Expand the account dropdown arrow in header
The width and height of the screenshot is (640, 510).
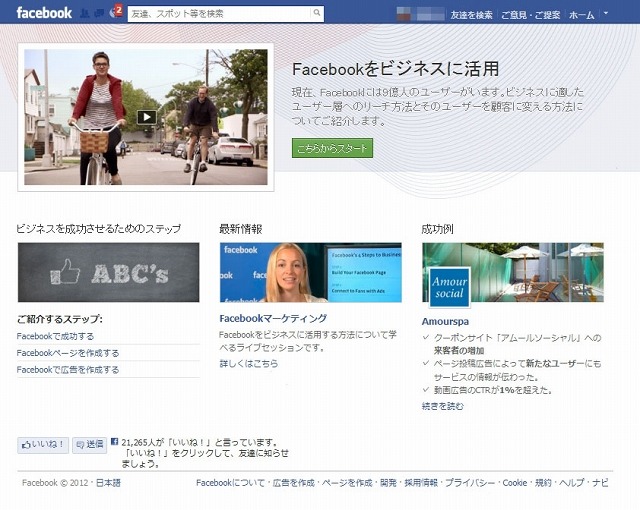(606, 13)
